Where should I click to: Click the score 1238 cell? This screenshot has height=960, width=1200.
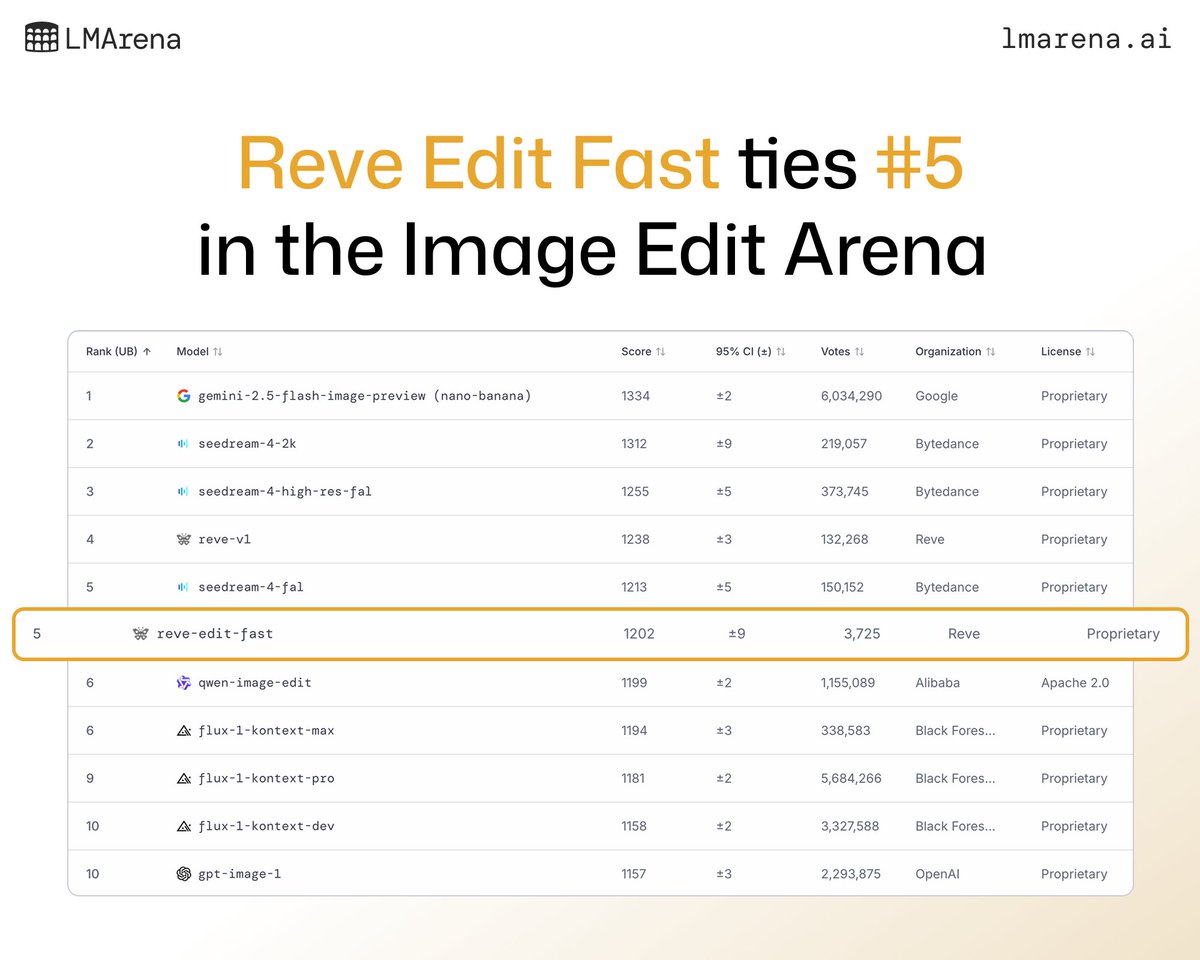coord(635,540)
